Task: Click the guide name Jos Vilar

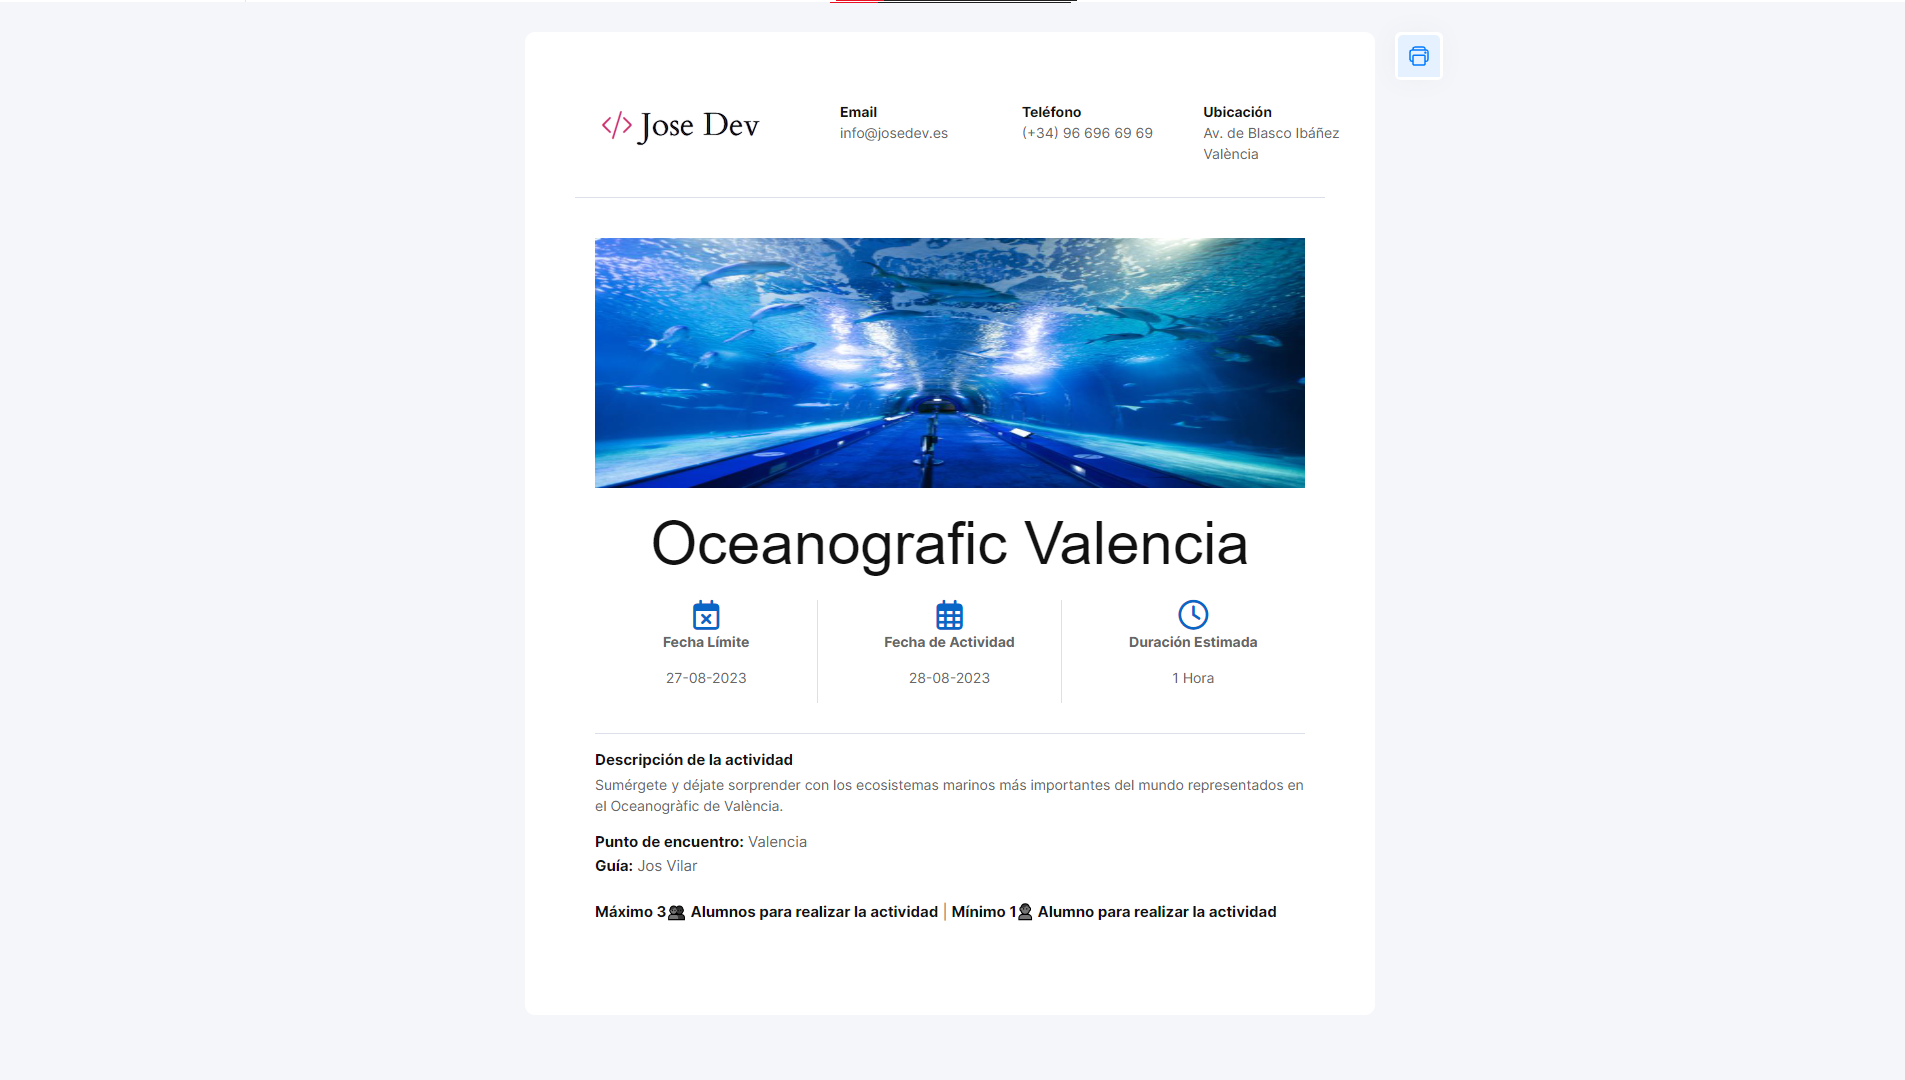Action: tap(667, 866)
